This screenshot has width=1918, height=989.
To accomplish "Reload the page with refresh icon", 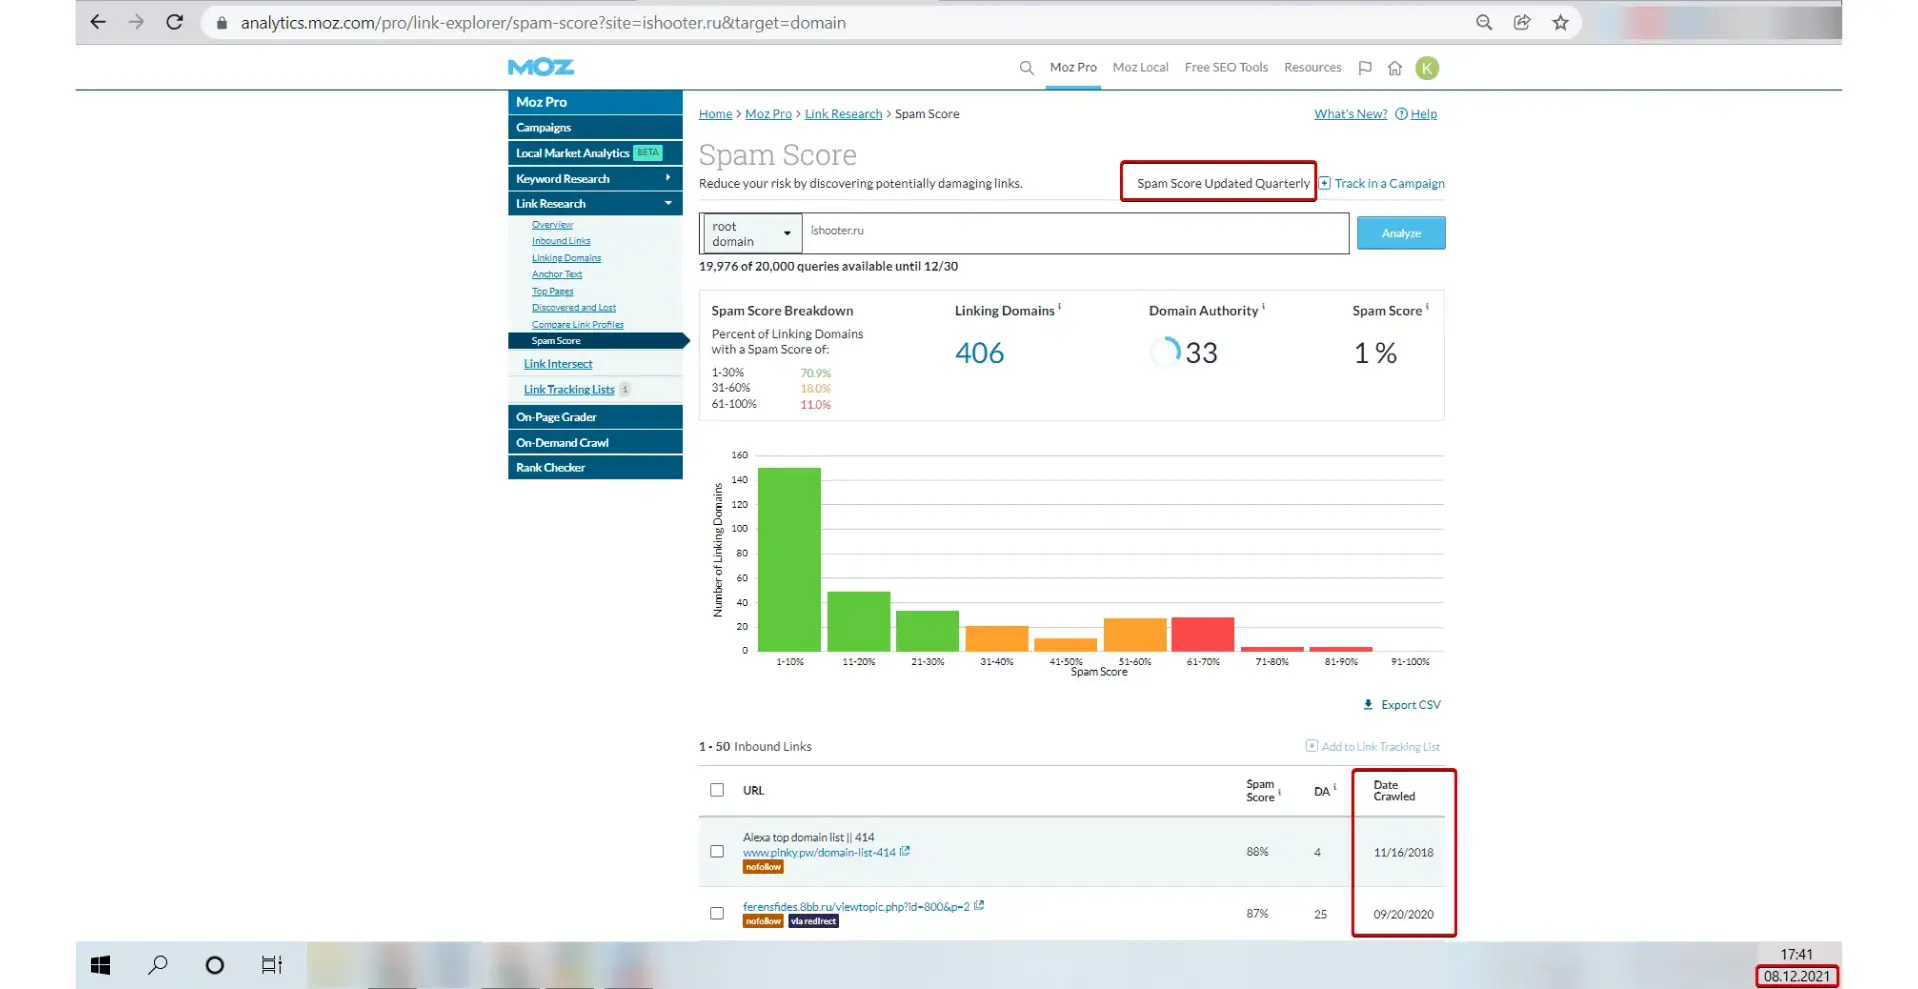I will (175, 22).
